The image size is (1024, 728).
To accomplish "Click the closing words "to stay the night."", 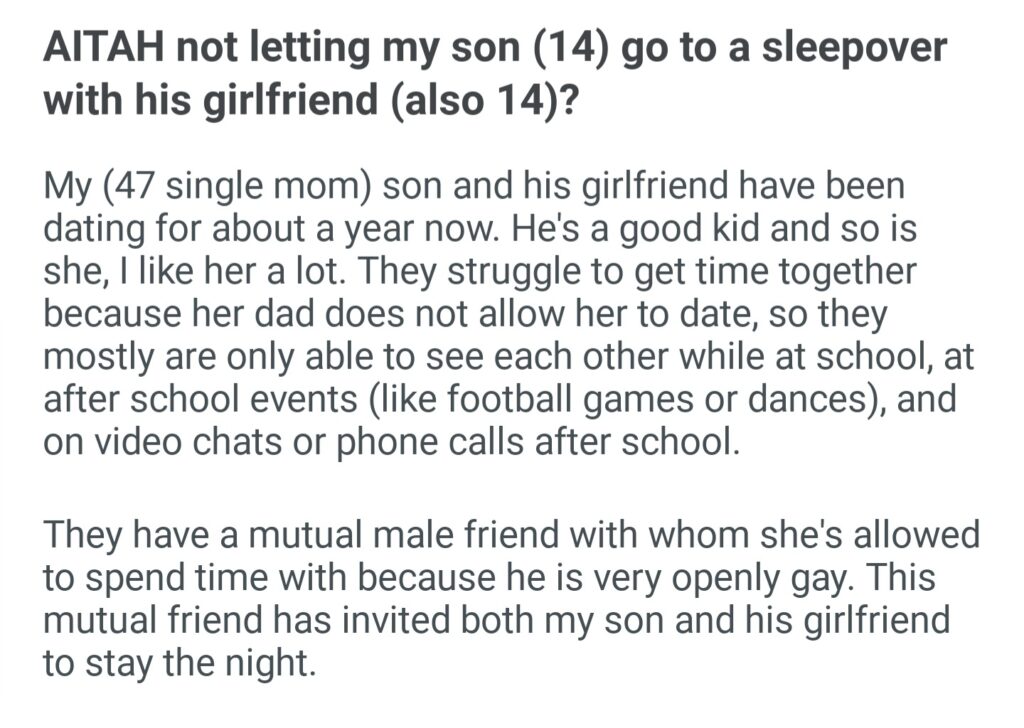I will (180, 663).
